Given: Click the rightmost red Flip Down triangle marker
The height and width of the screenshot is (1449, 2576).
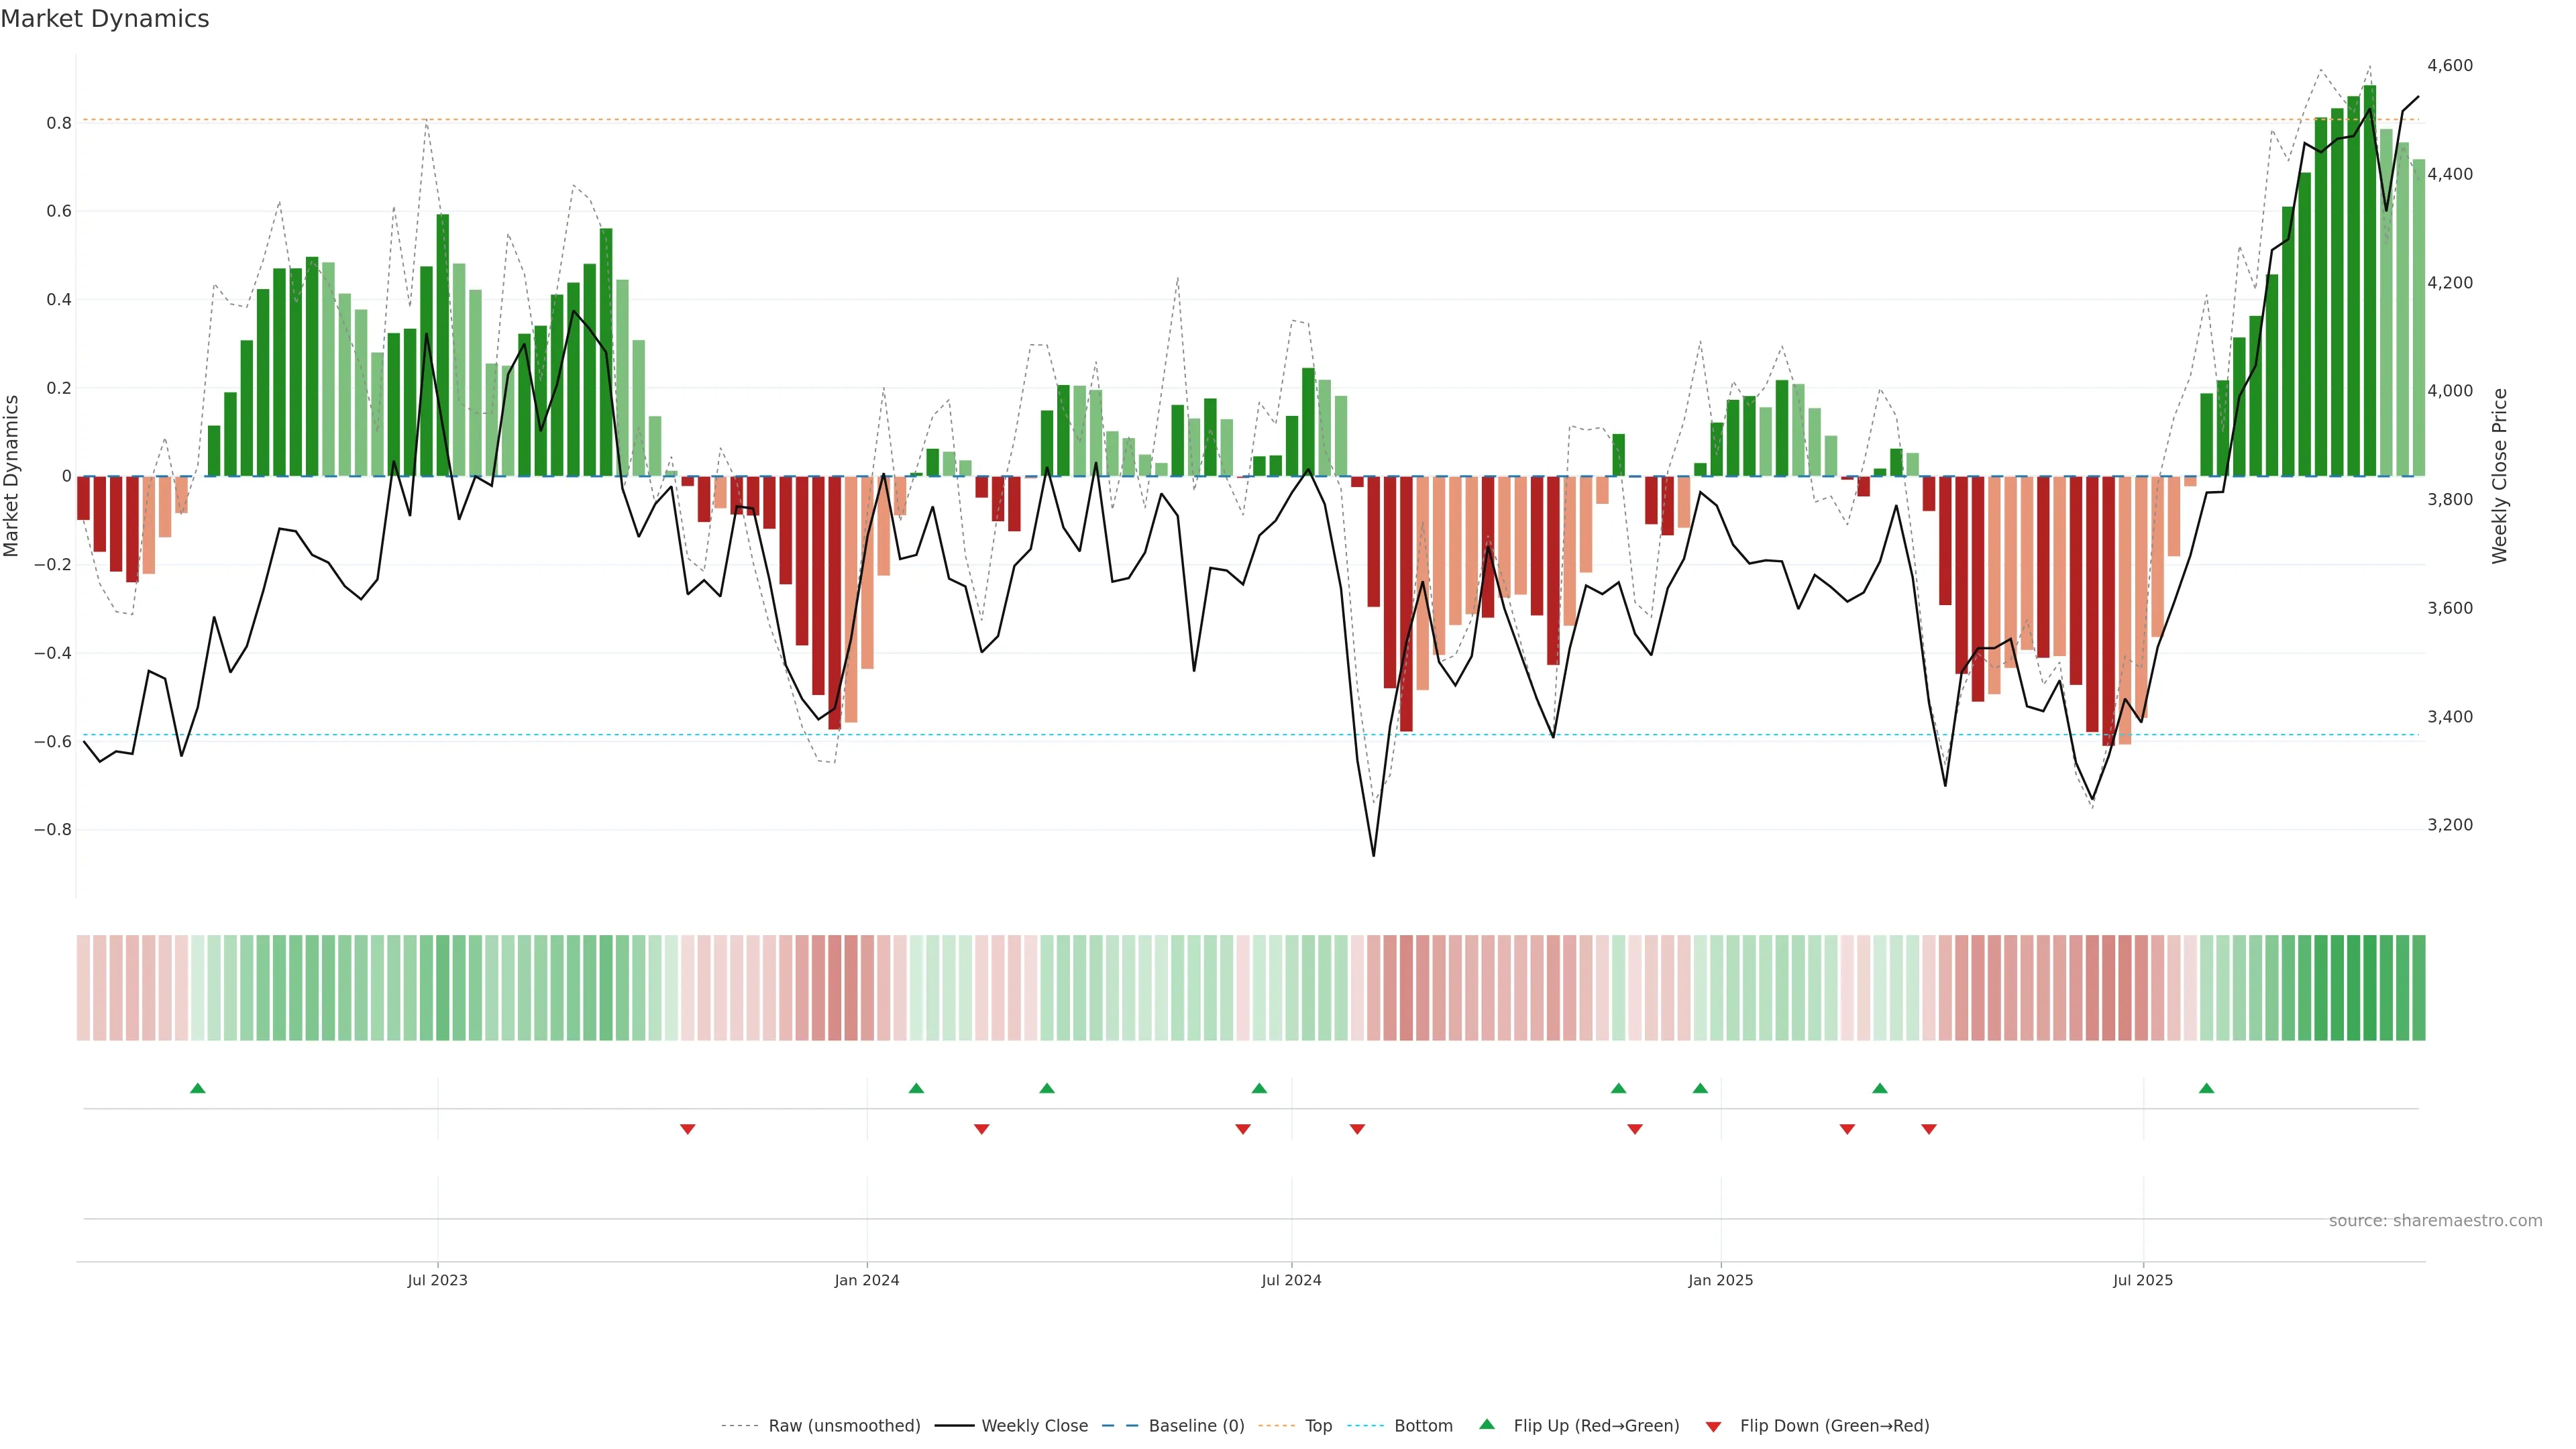Looking at the screenshot, I should tap(1929, 1129).
